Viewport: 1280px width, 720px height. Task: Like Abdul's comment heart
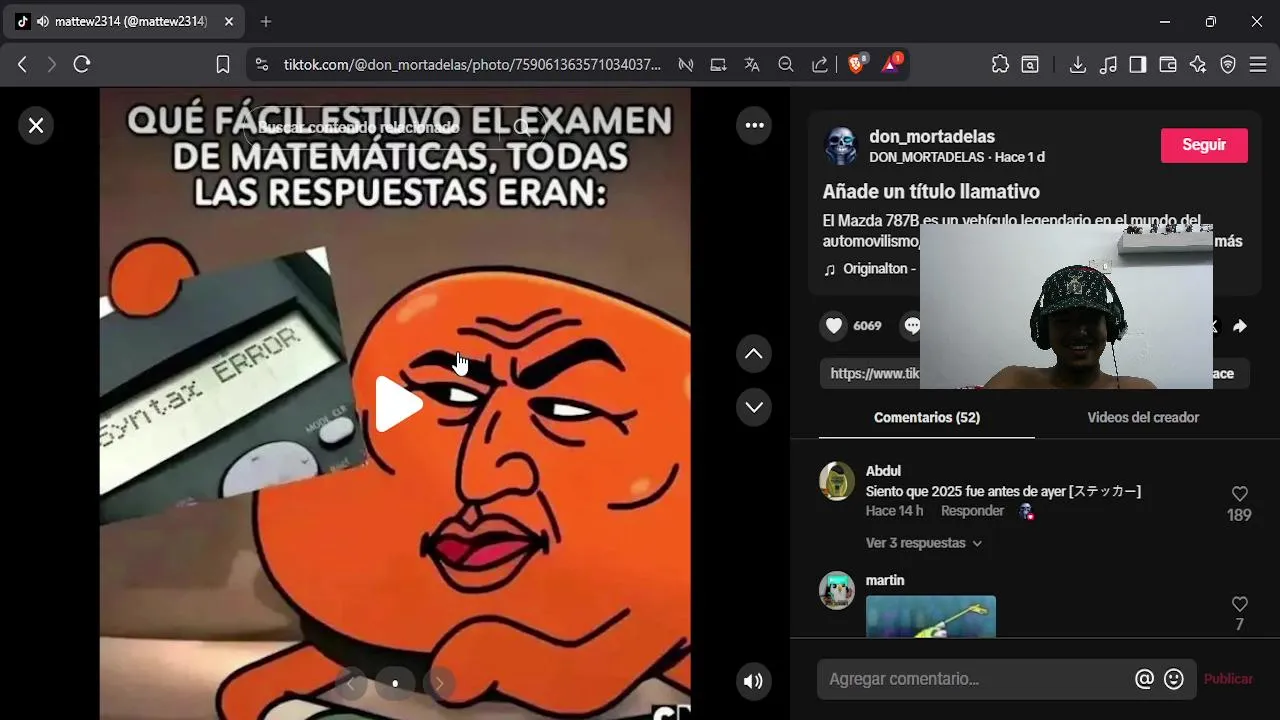tap(1239, 494)
